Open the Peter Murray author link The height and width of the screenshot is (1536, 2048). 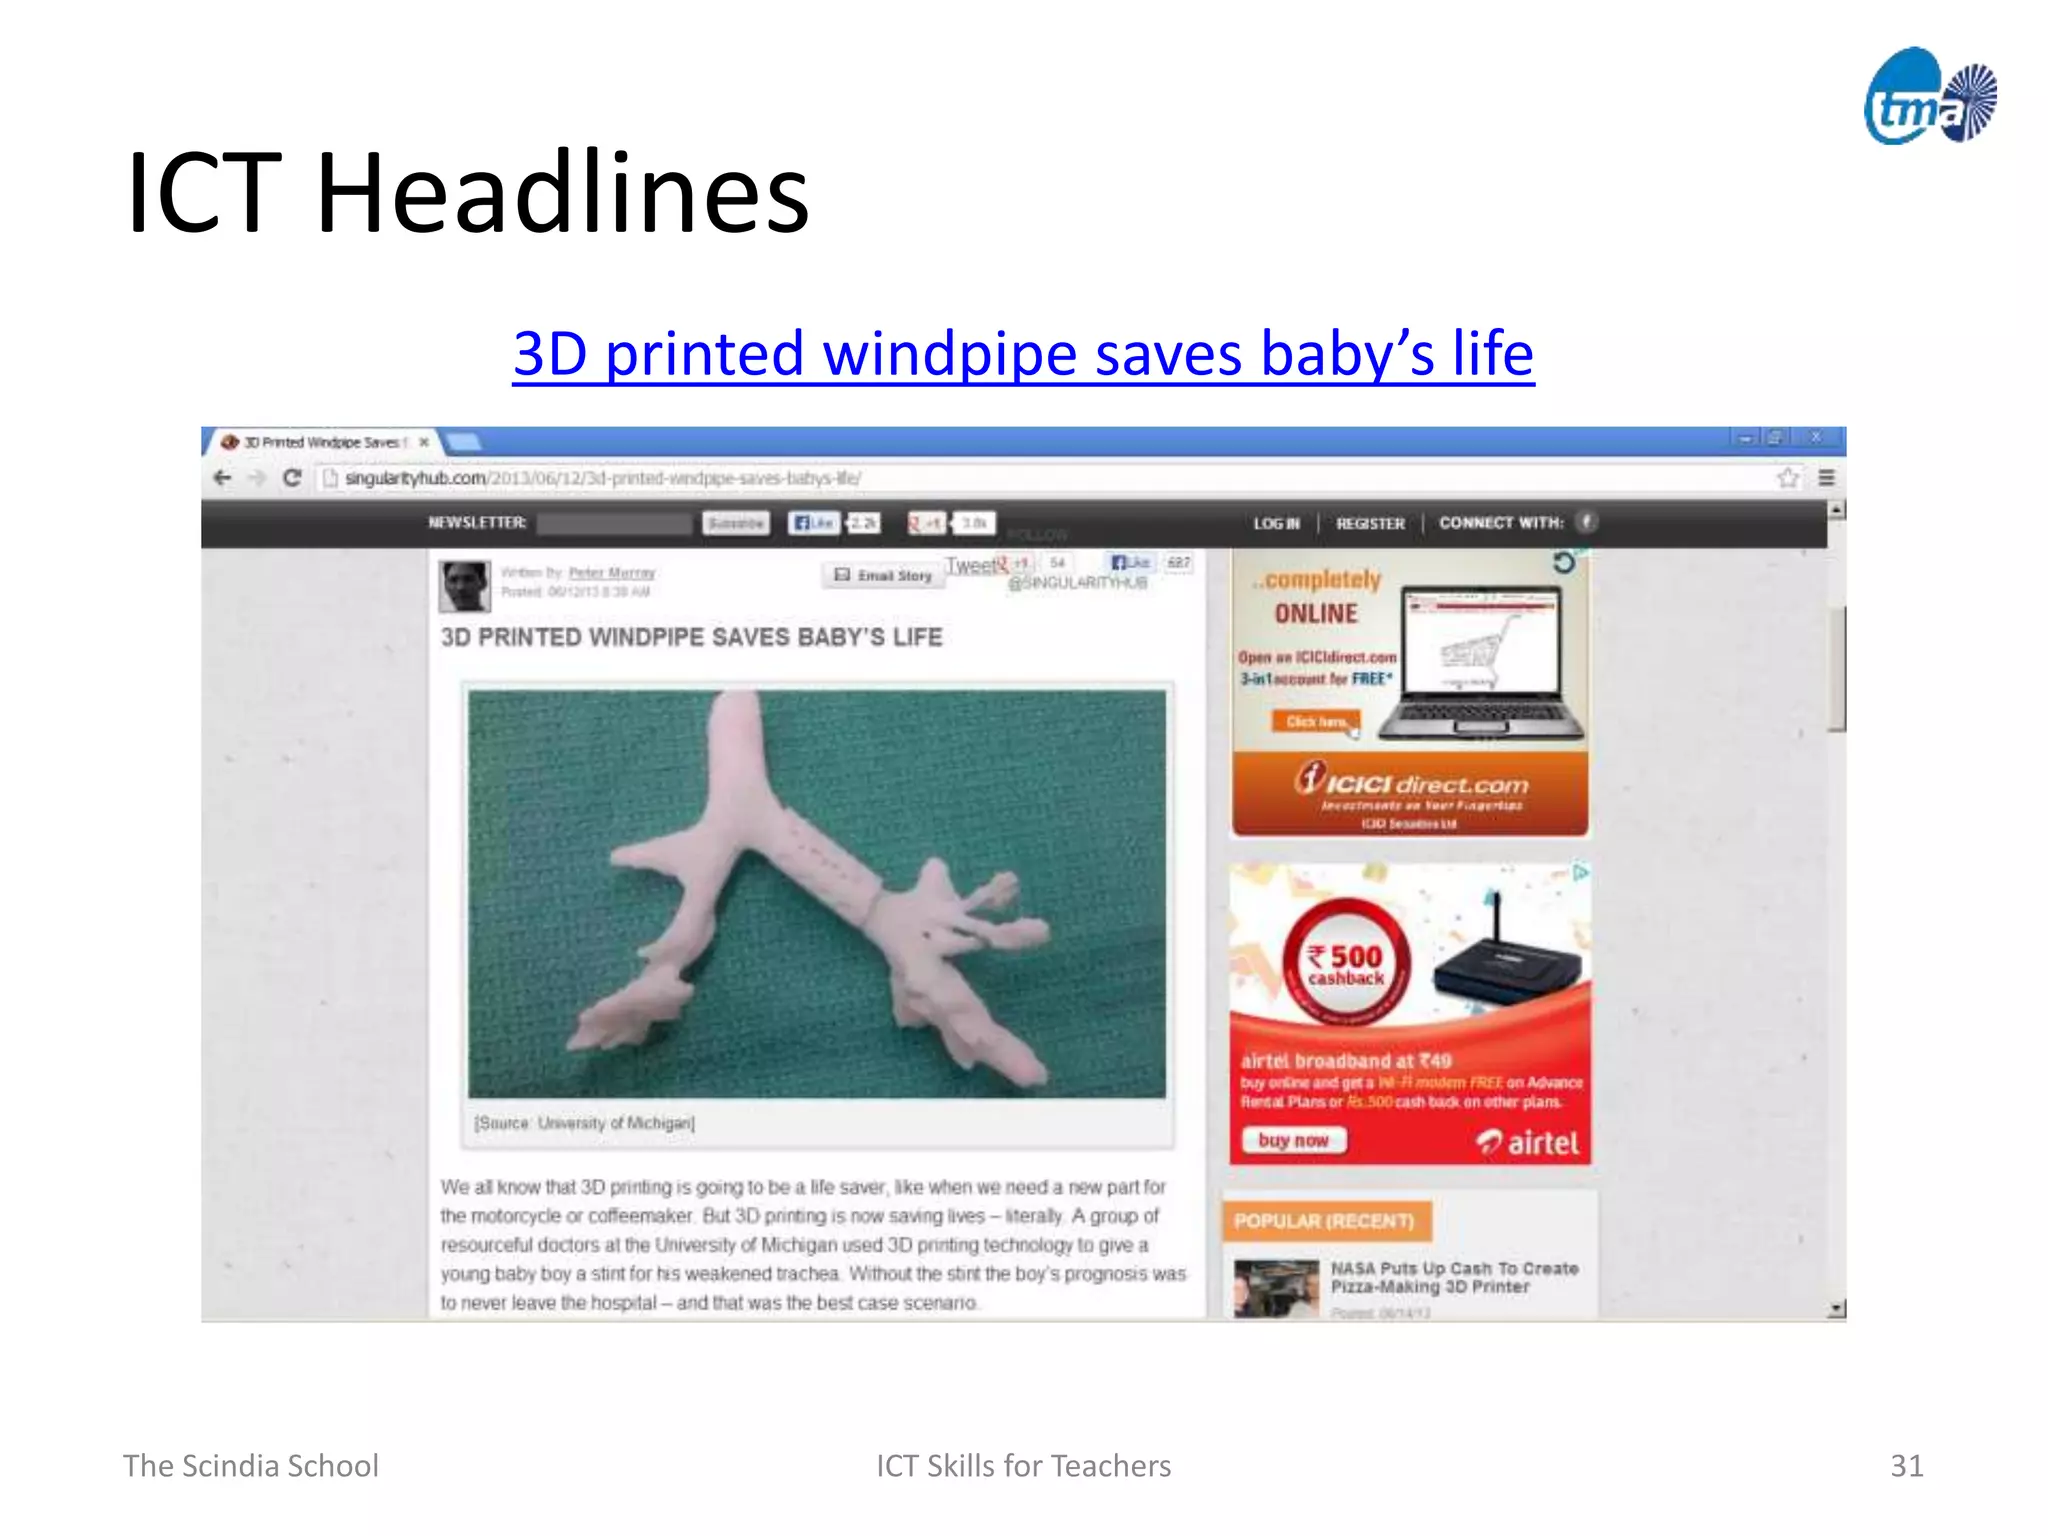pos(612,572)
